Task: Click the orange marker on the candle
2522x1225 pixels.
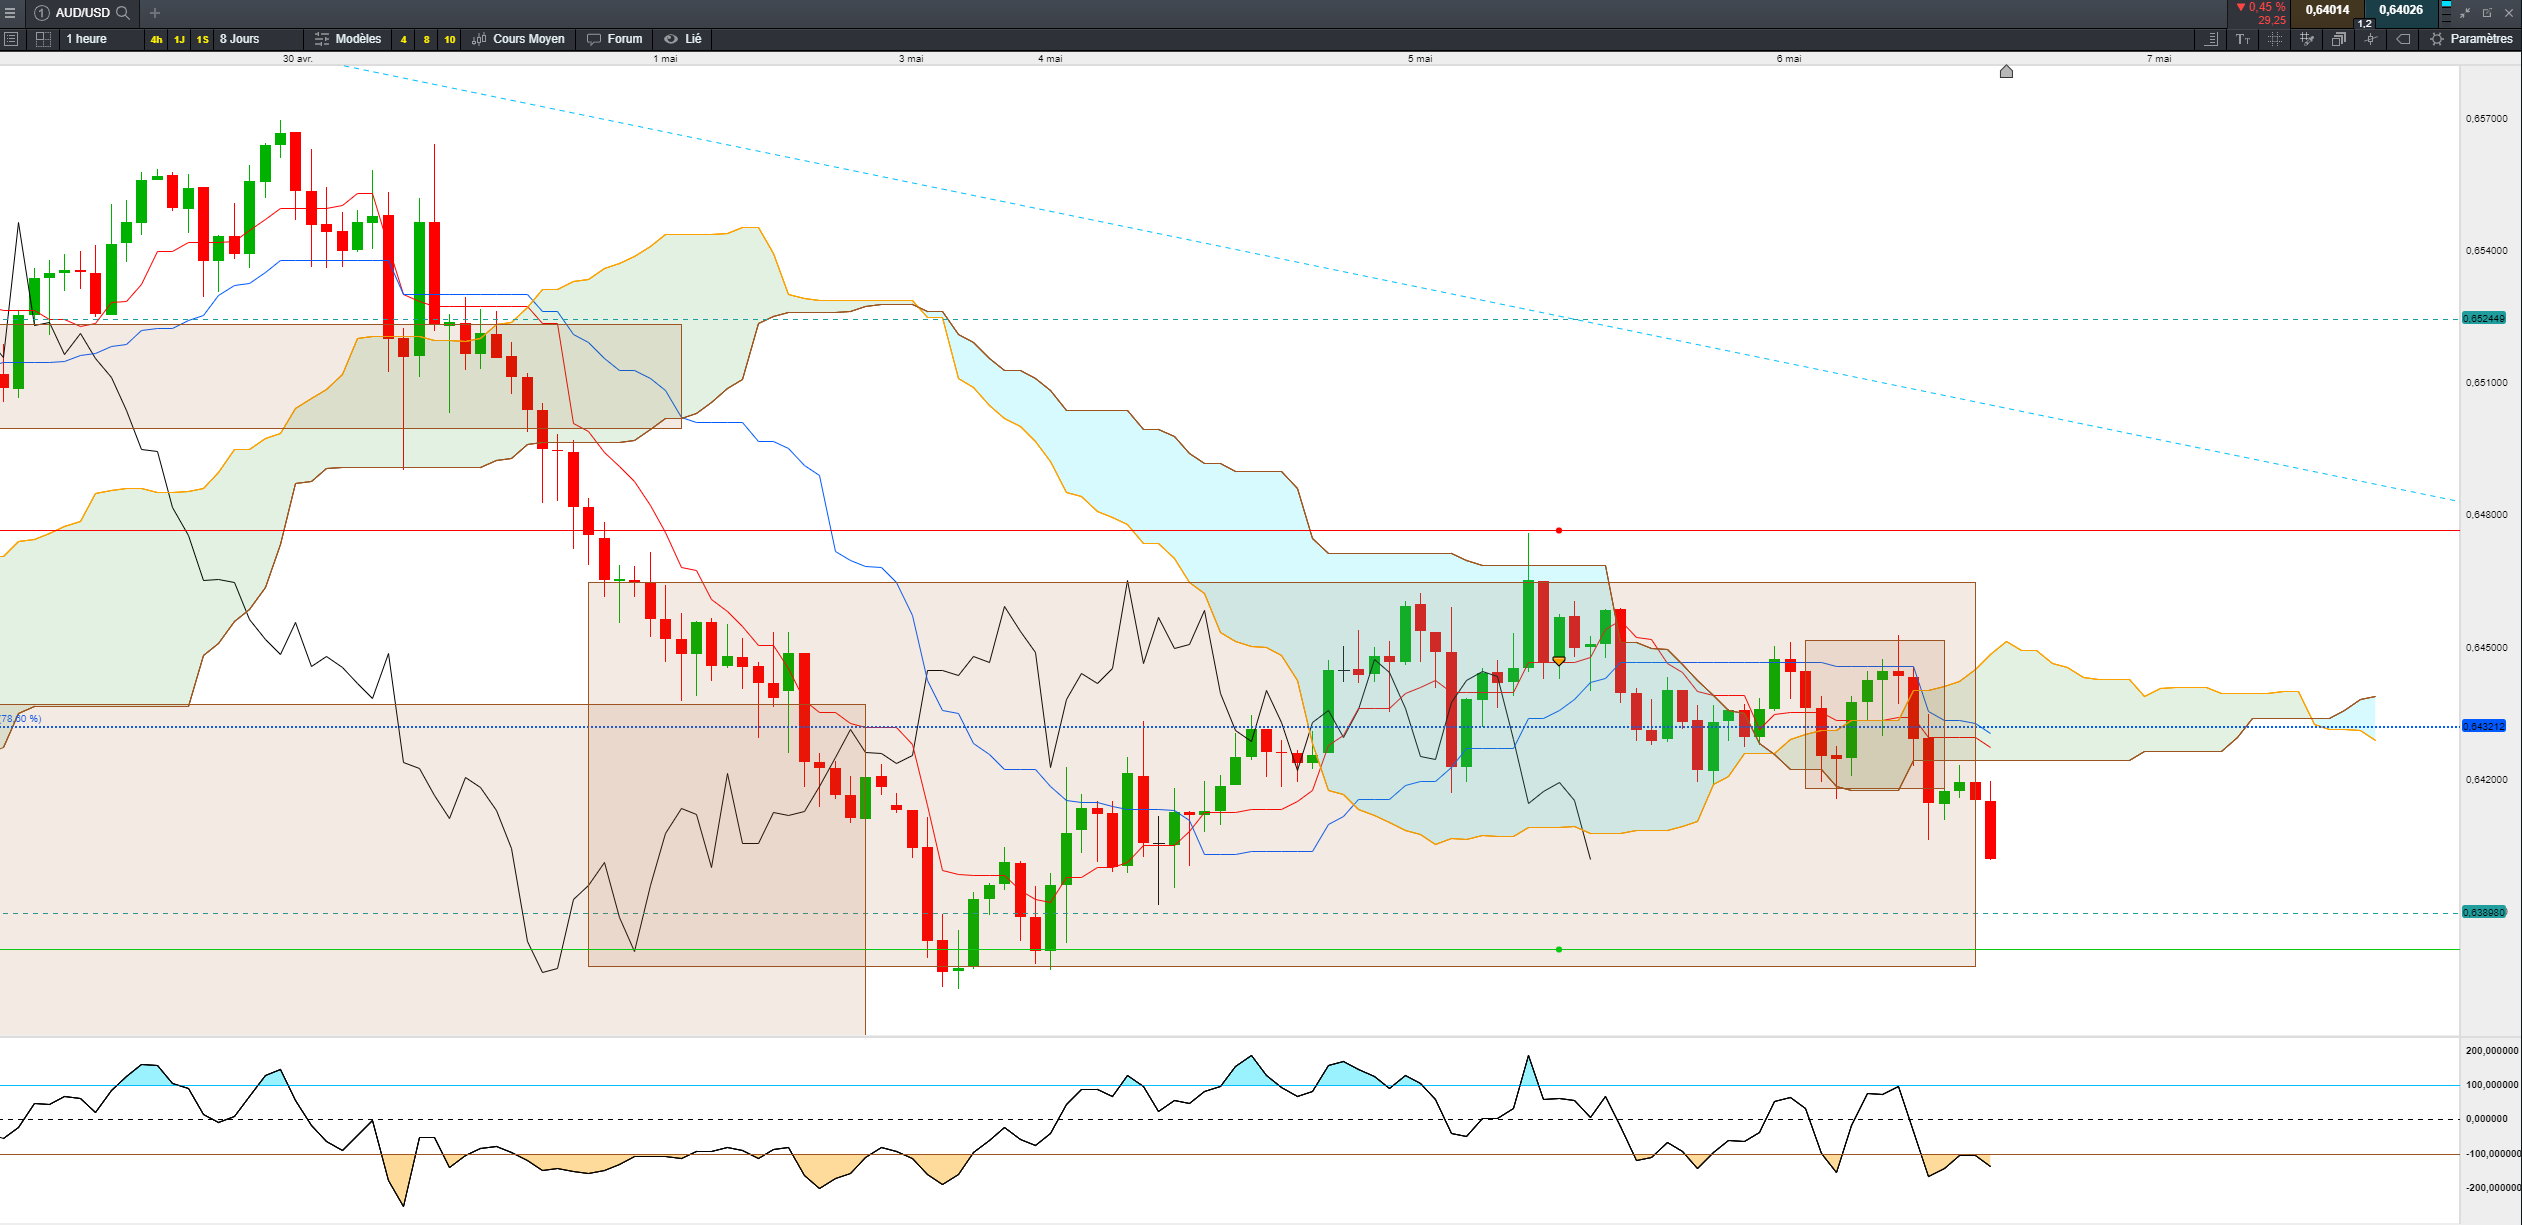Action: (1559, 661)
